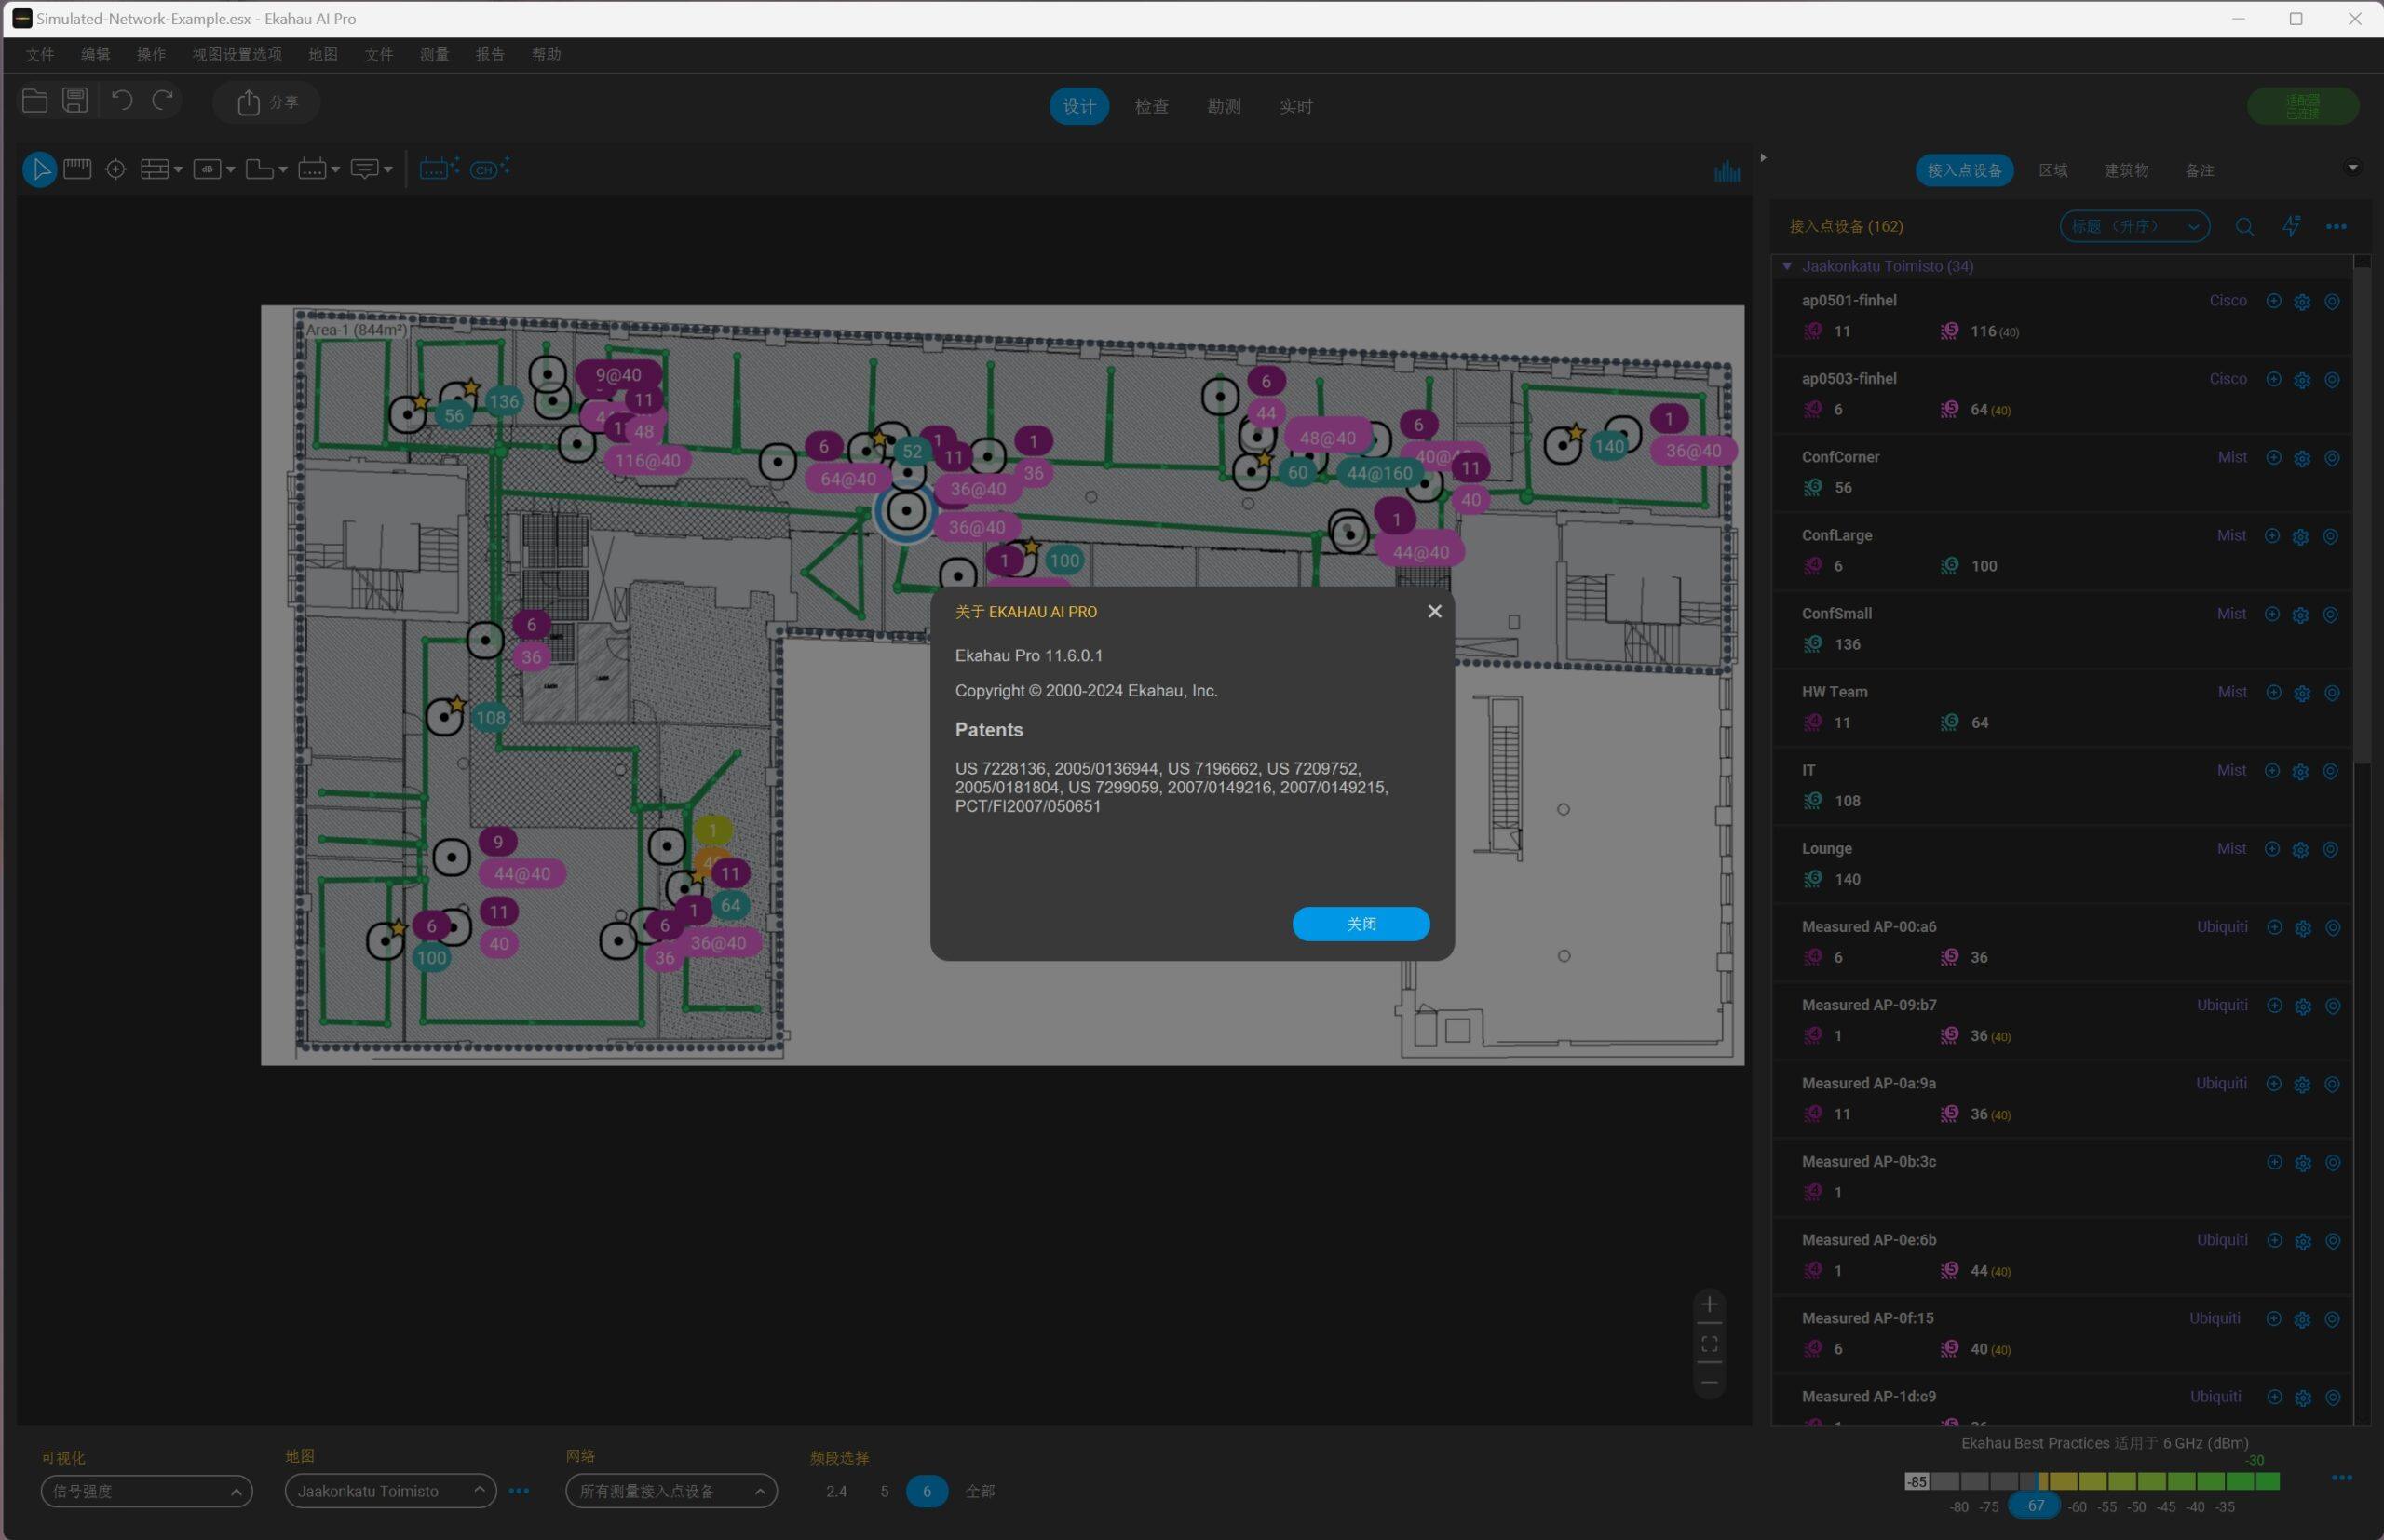Click the 关闭 button in About dialog
The width and height of the screenshot is (2384, 1540).
(1361, 924)
